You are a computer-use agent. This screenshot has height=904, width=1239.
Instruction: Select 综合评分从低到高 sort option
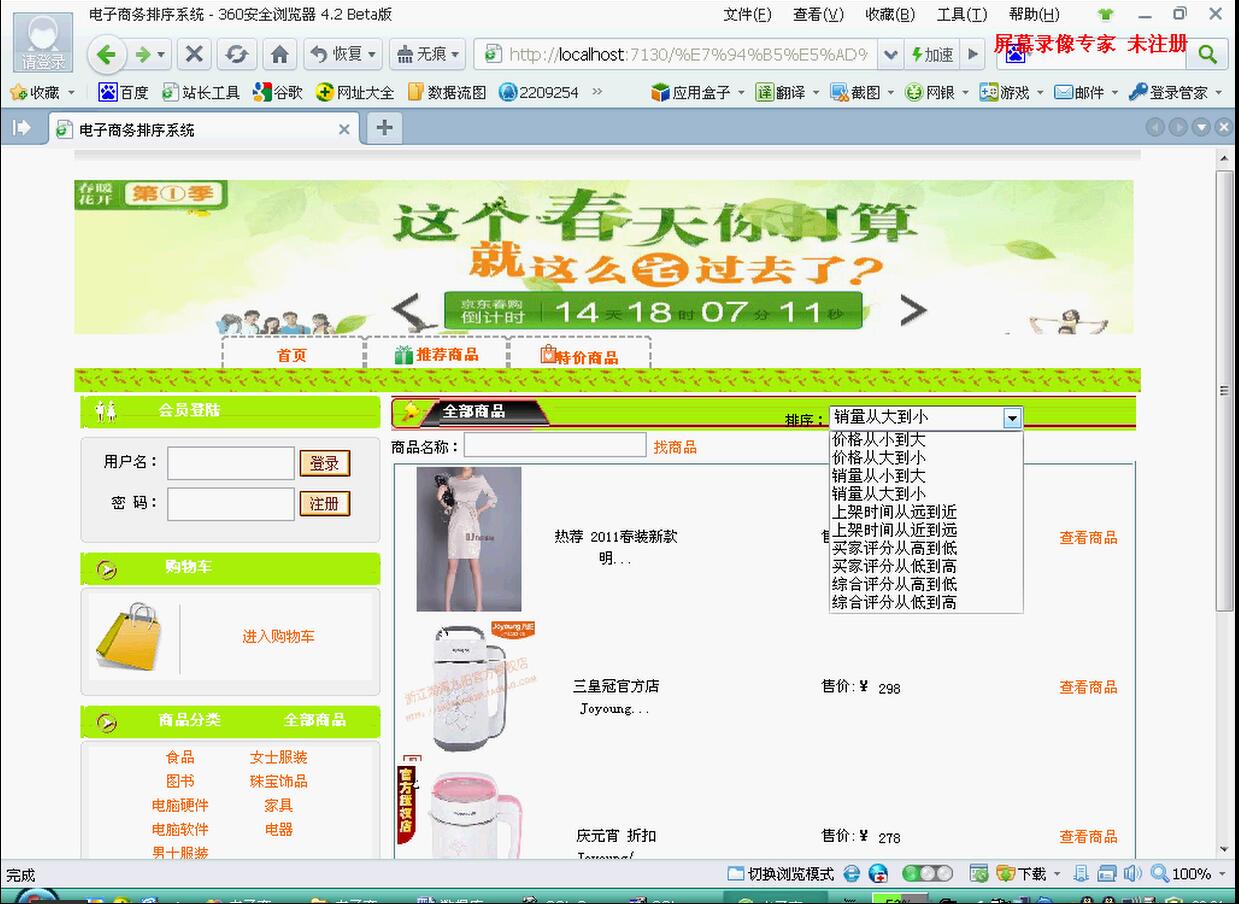click(x=894, y=602)
